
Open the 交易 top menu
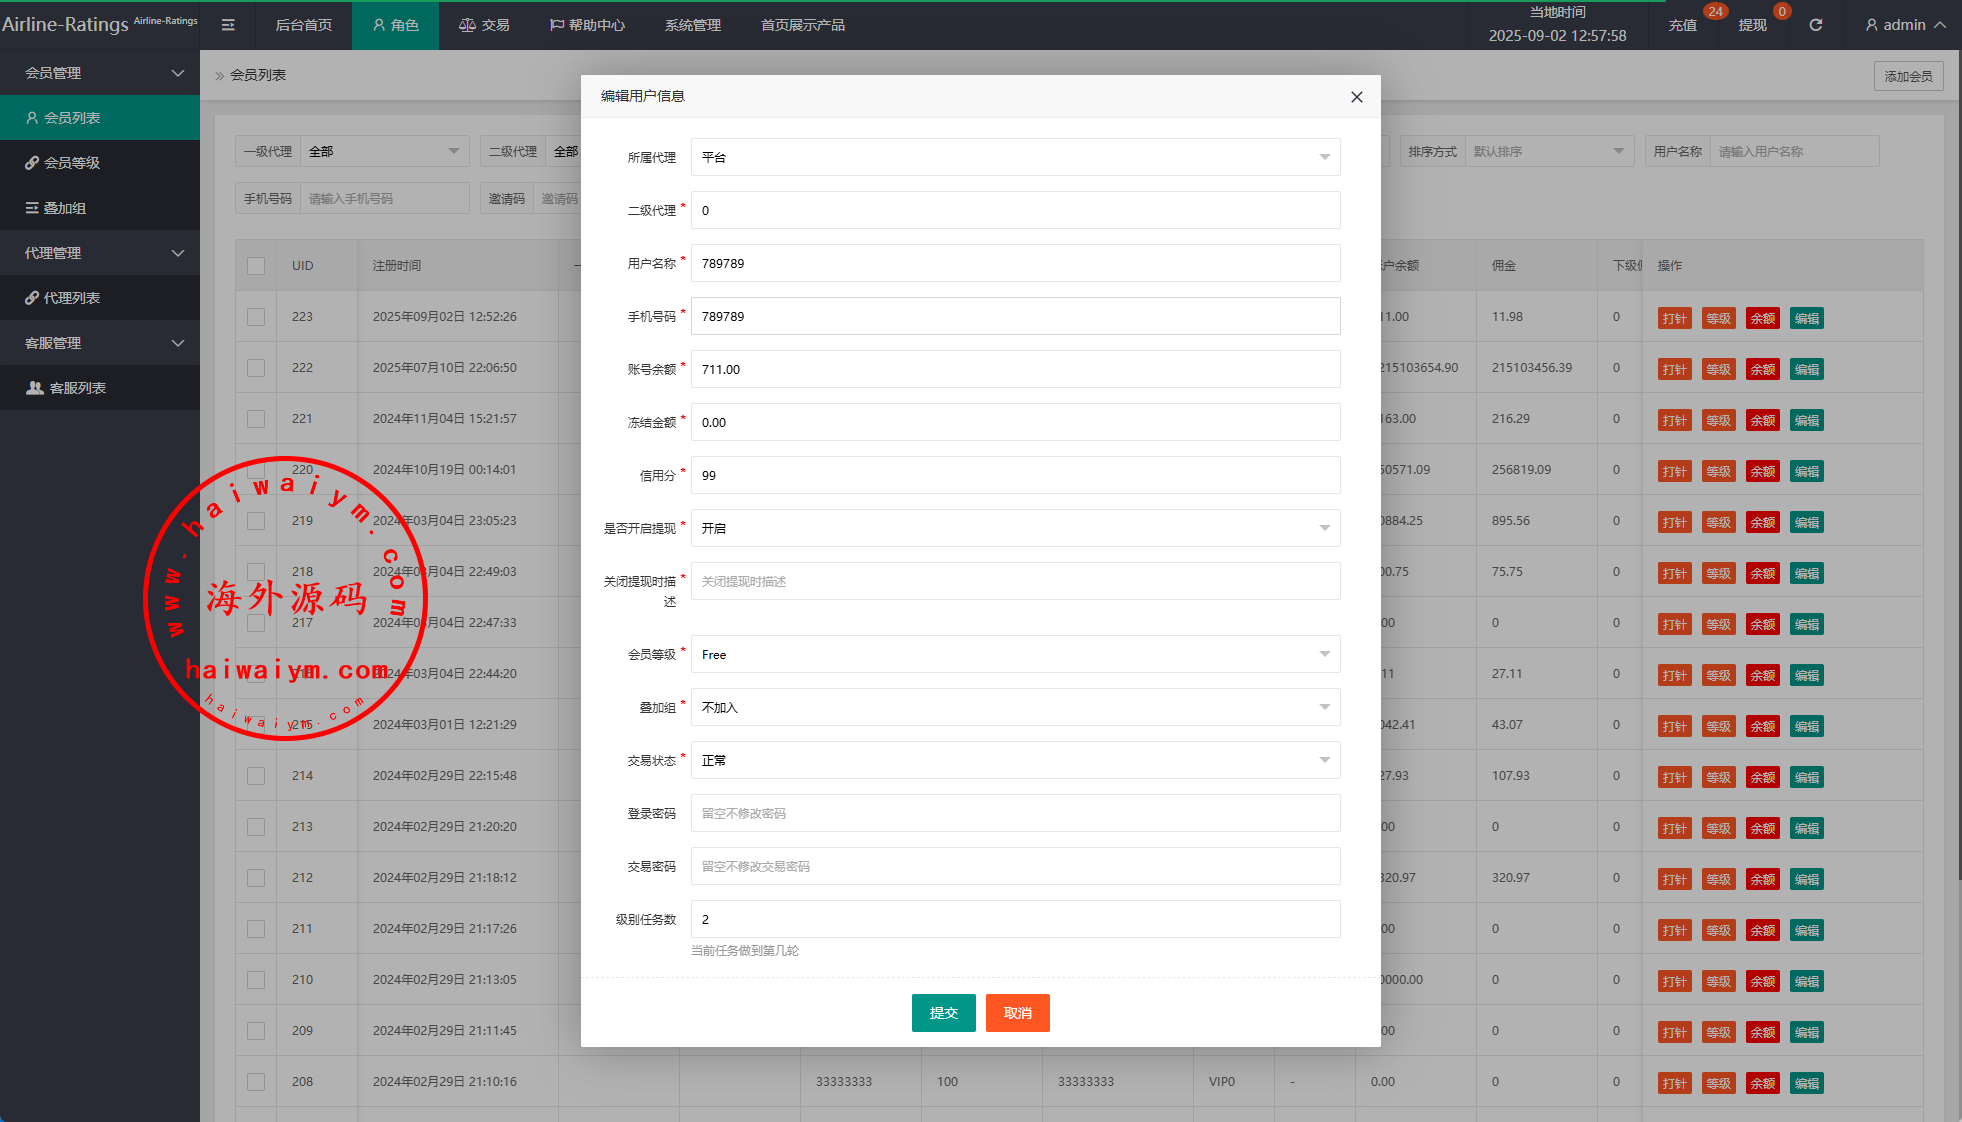coord(484,25)
